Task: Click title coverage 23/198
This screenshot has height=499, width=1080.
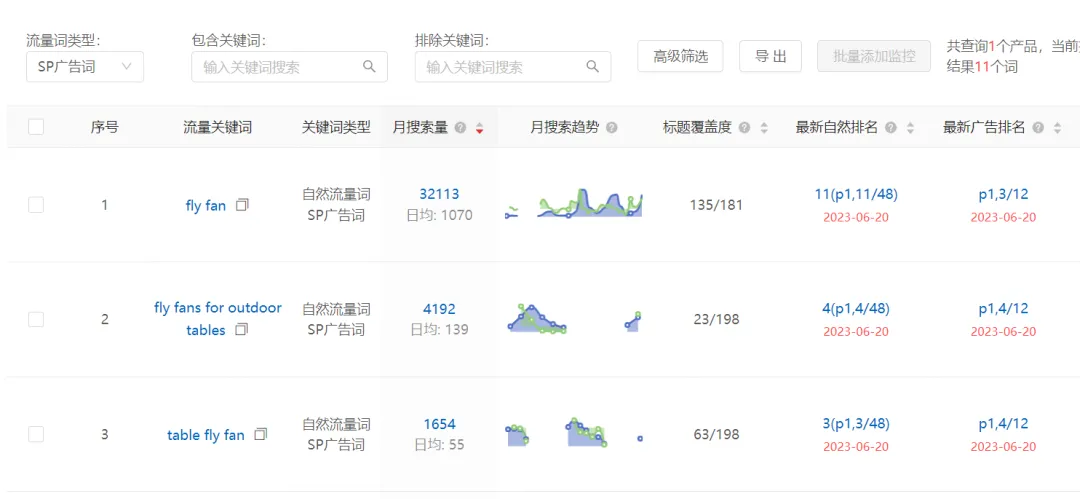Action: (716, 319)
